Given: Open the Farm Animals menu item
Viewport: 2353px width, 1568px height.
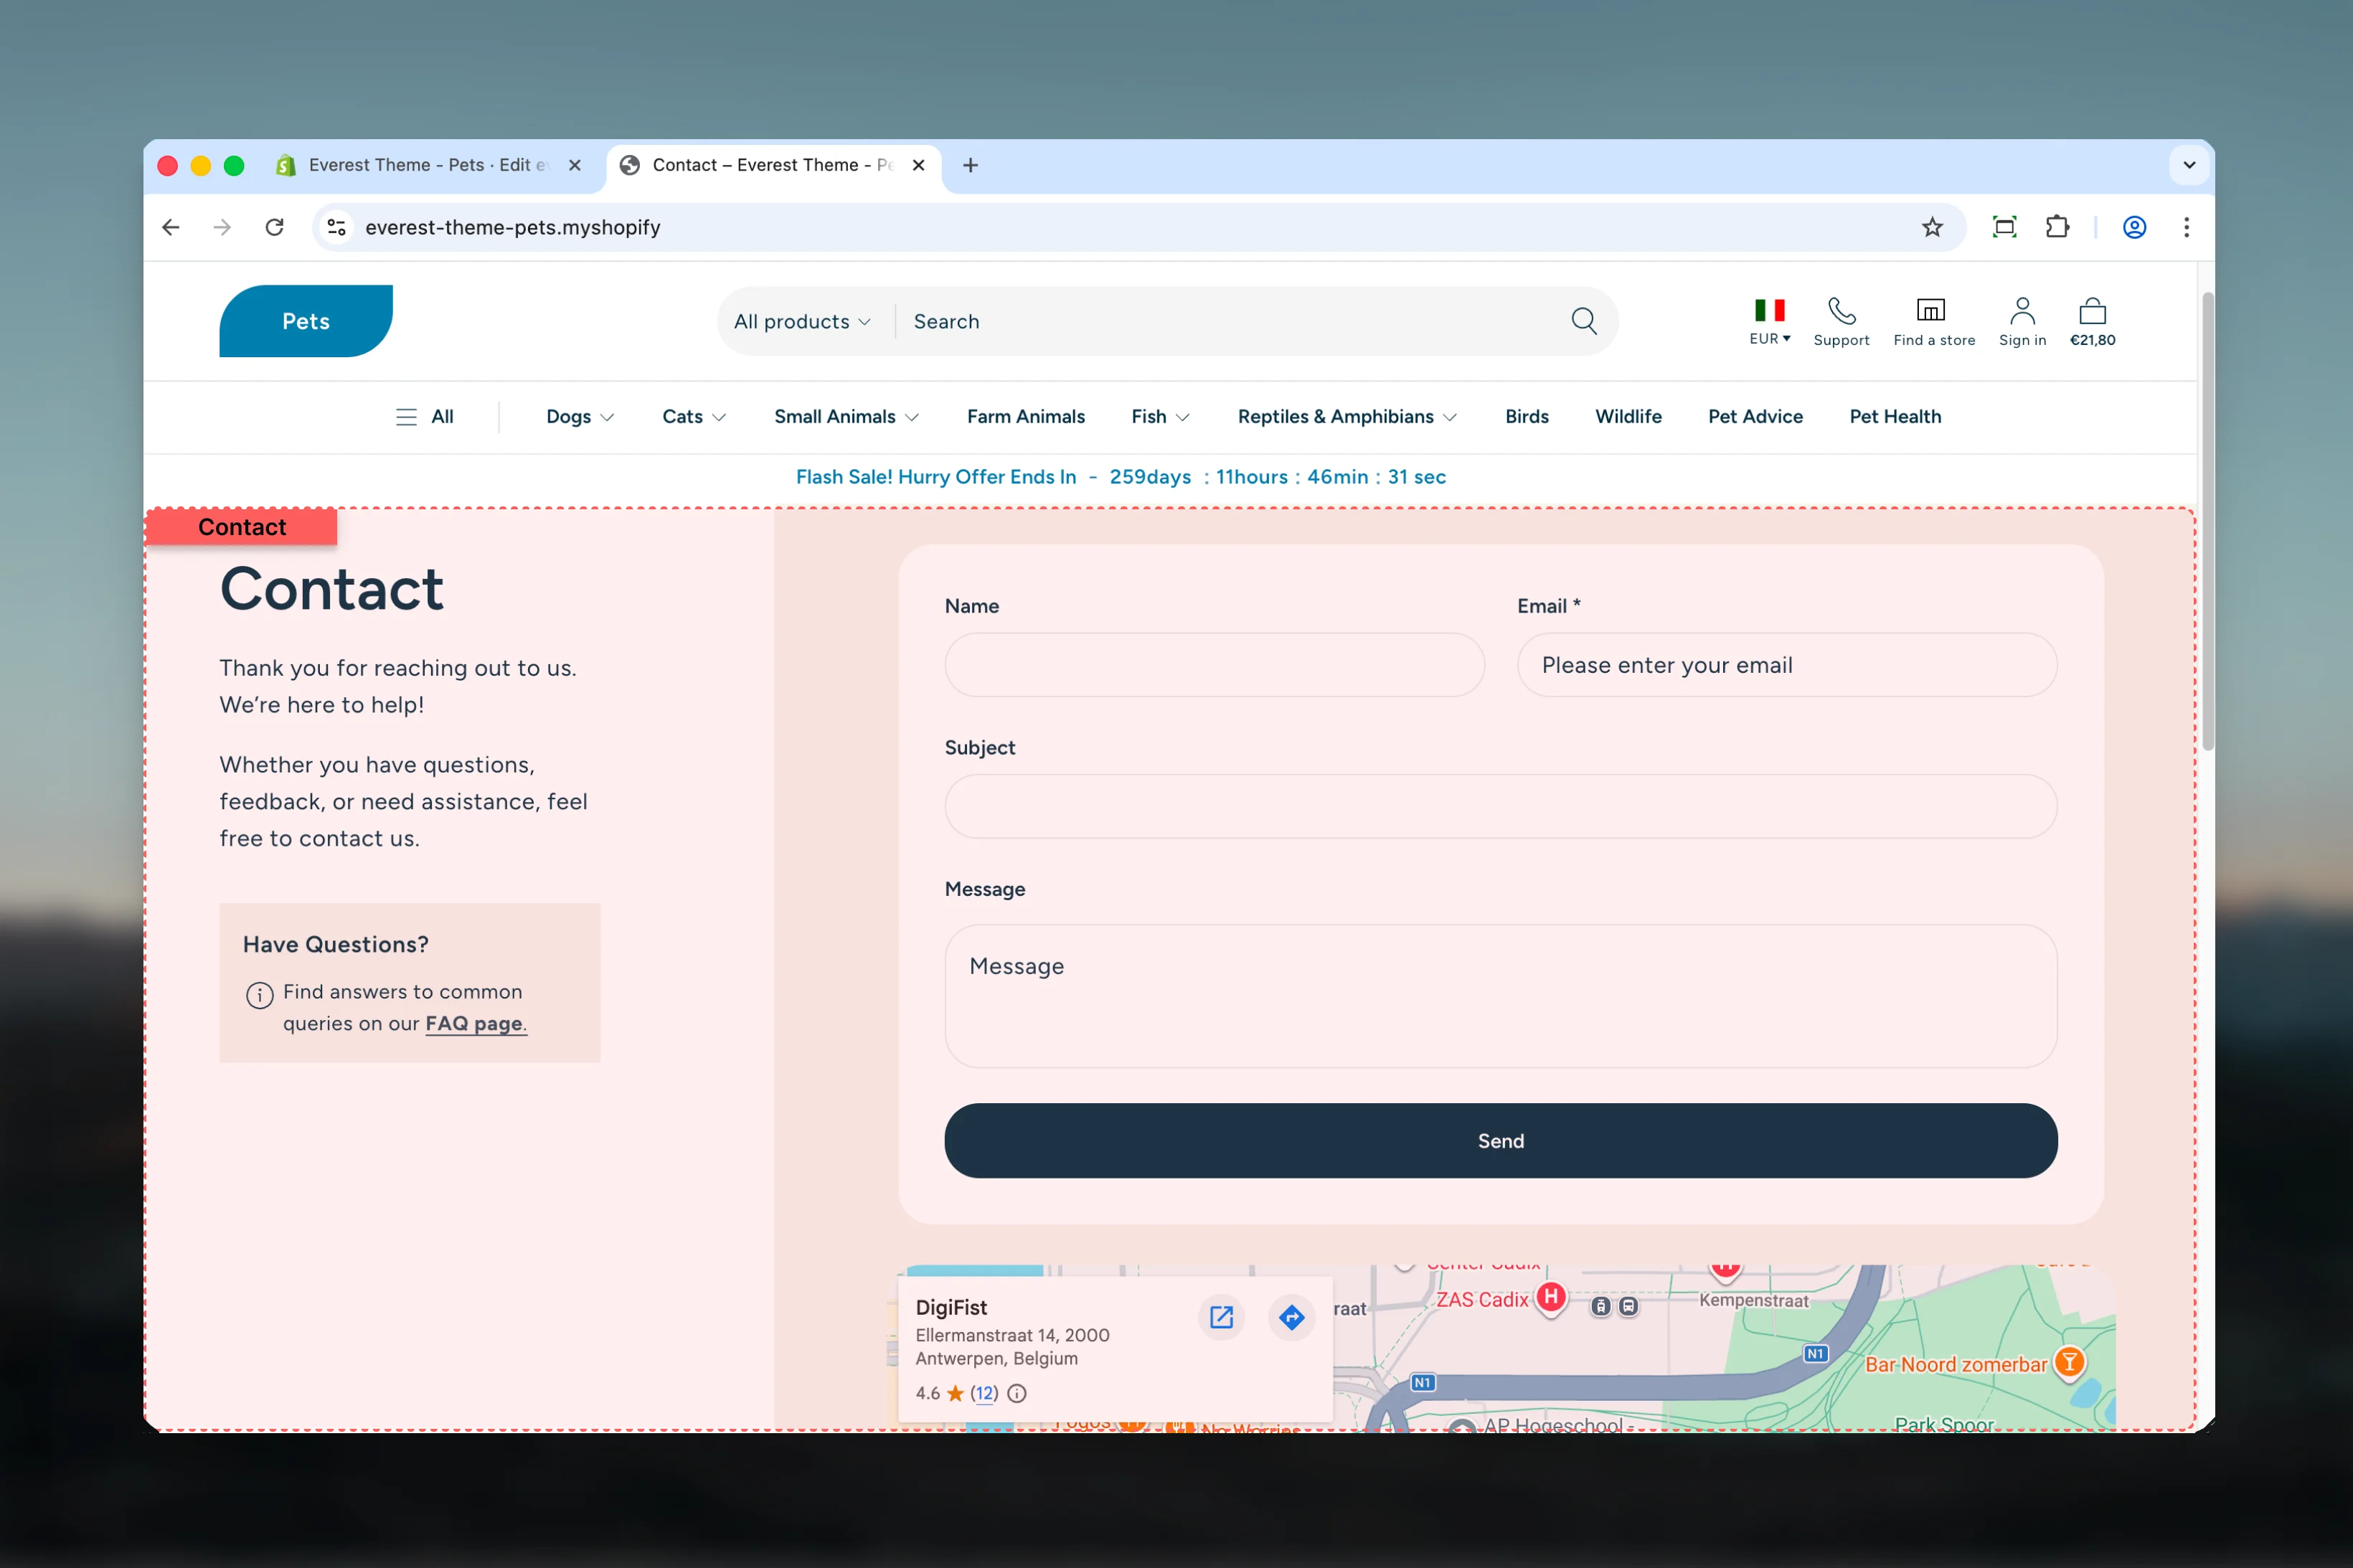Looking at the screenshot, I should click(1025, 417).
